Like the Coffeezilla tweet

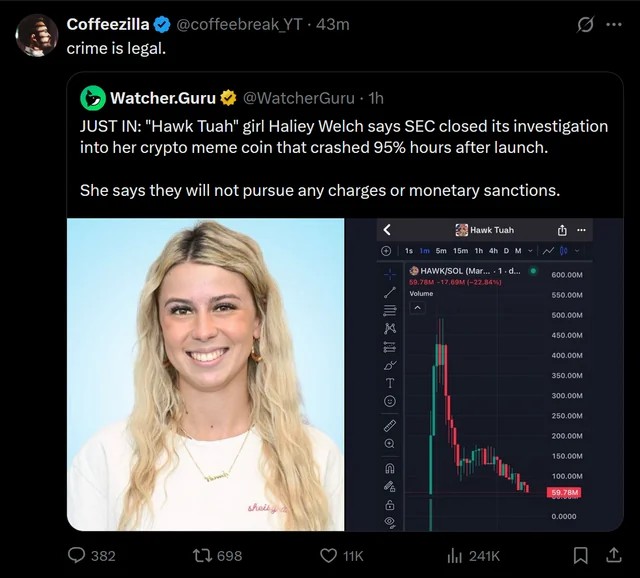click(x=327, y=555)
